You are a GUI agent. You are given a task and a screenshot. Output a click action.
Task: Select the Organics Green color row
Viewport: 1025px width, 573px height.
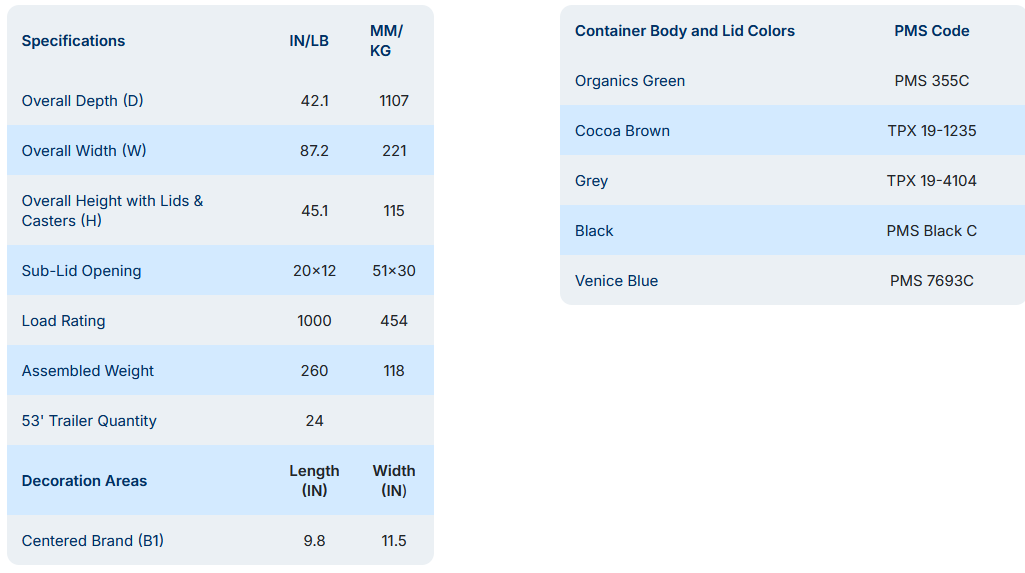click(630, 81)
